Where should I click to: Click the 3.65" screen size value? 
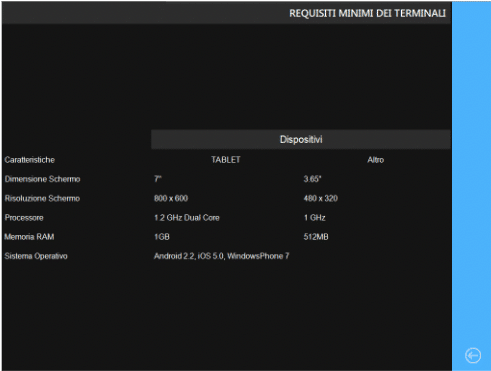click(312, 179)
